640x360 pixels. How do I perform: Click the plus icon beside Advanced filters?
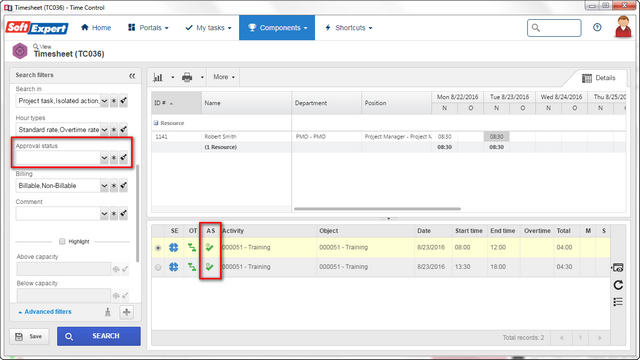(127, 312)
